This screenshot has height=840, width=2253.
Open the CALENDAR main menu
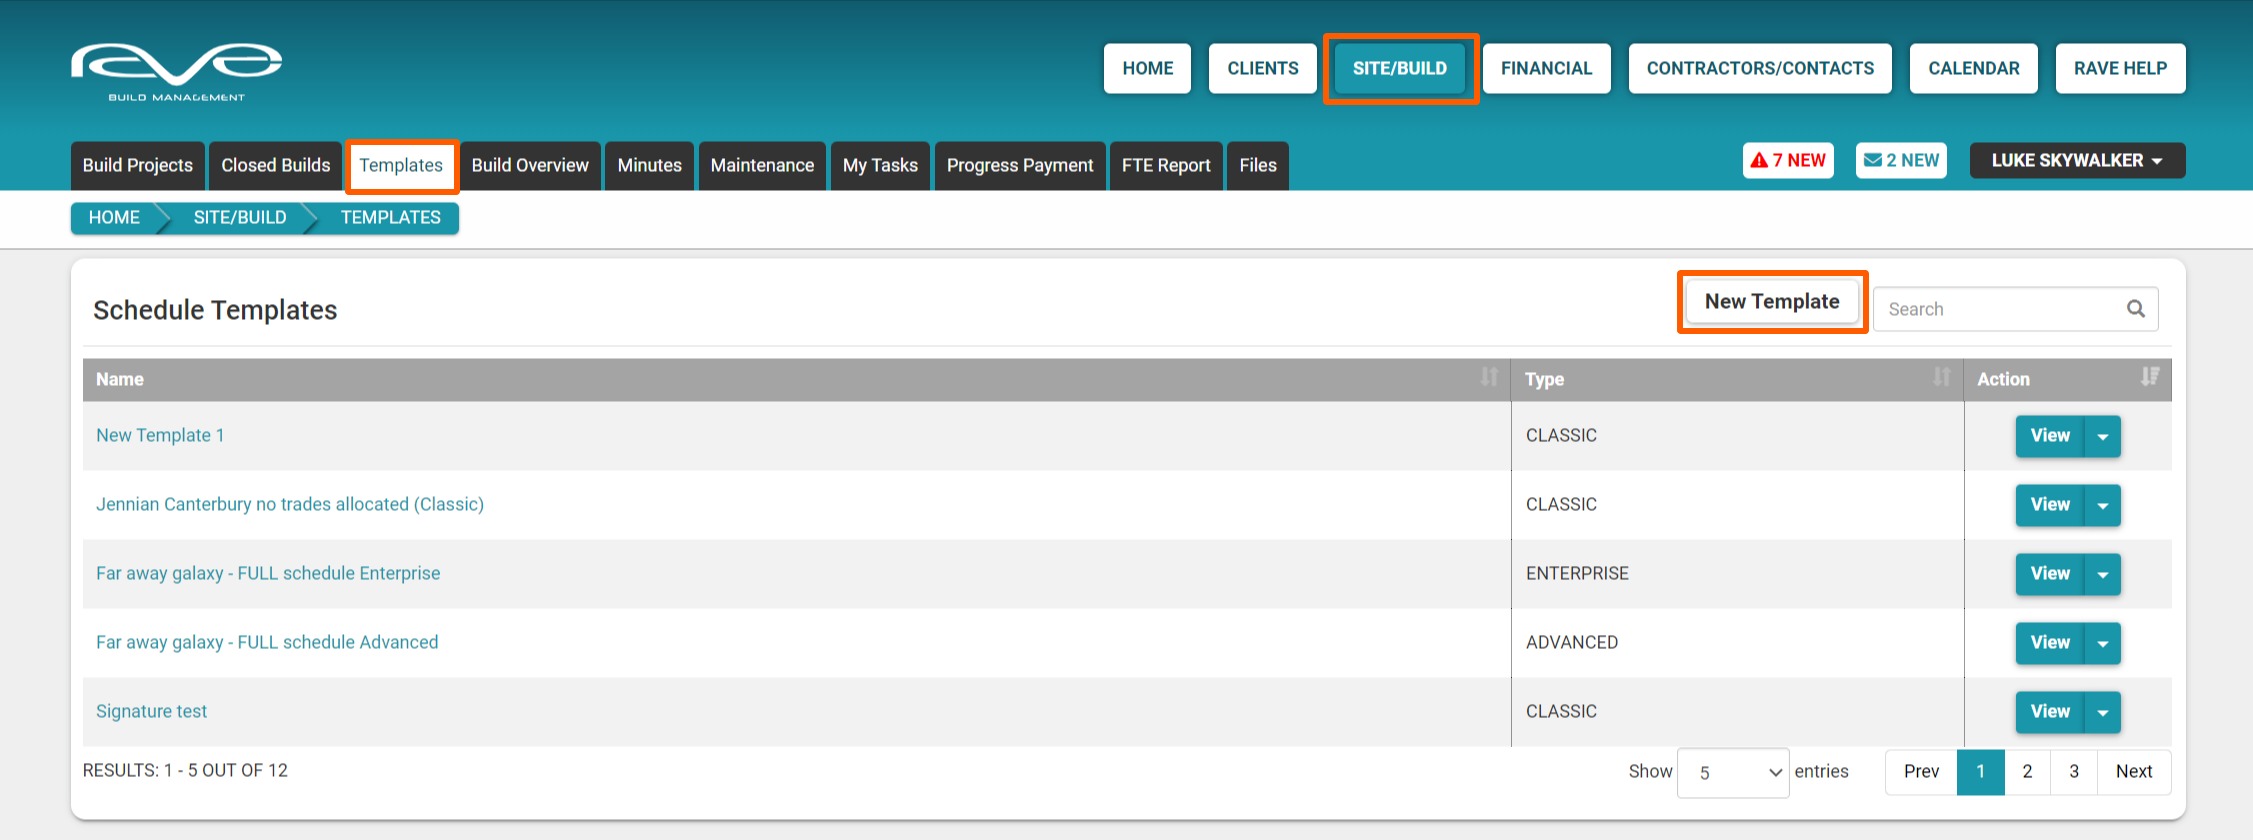1973,68
